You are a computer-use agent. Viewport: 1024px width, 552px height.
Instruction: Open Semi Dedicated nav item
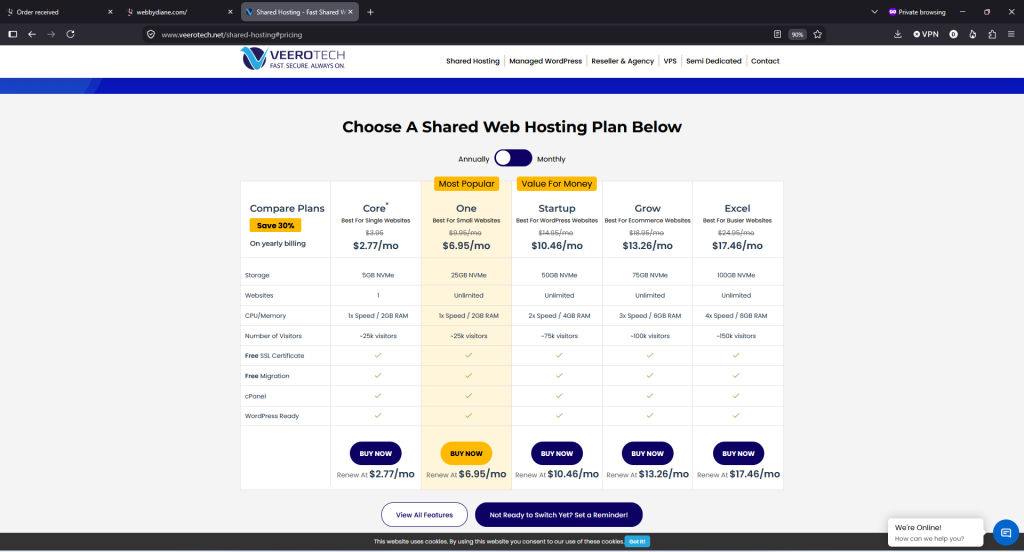[714, 61]
